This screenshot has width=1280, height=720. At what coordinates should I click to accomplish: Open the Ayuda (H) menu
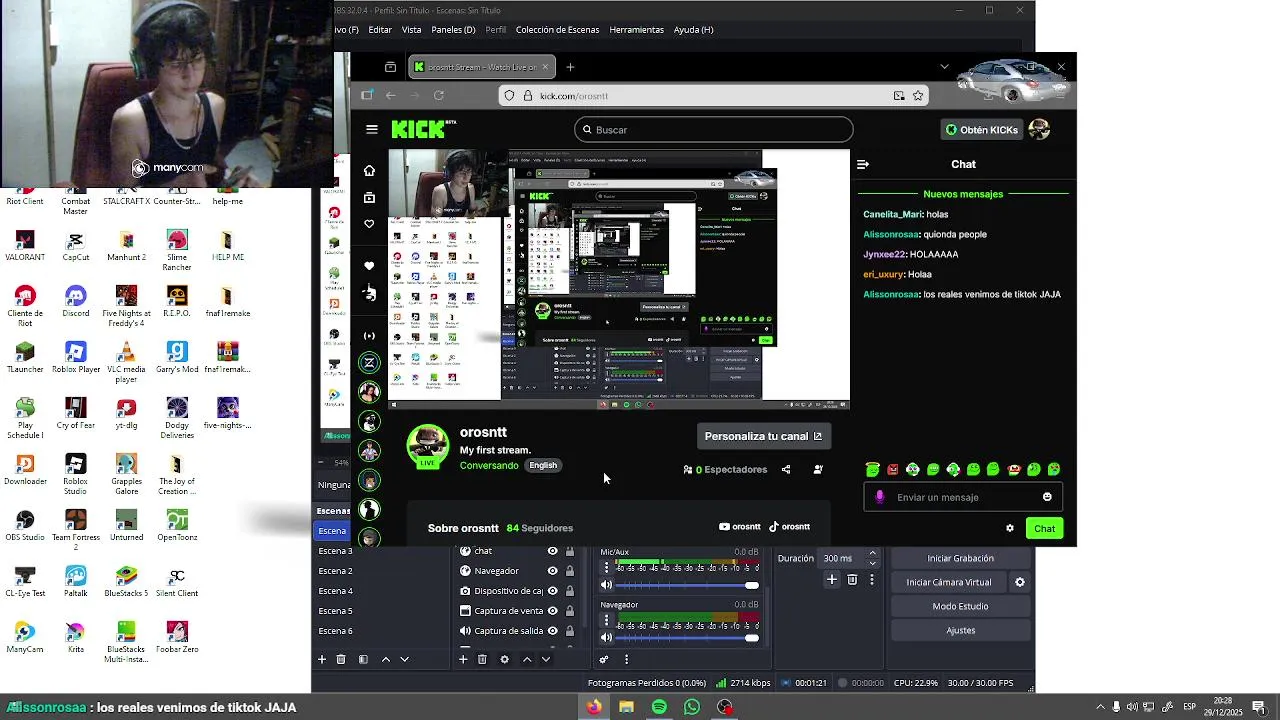coord(693,30)
